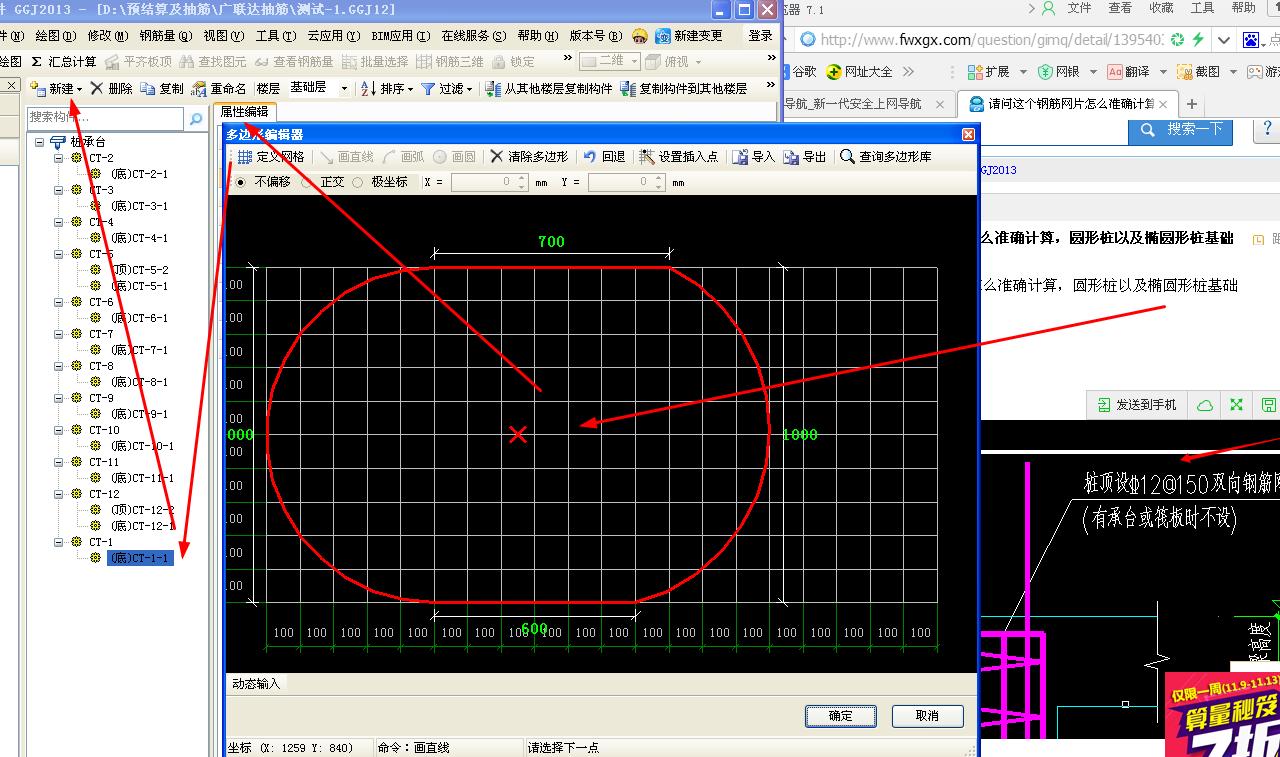Click the 复制 copy icon in component toolbar
The width and height of the screenshot is (1280, 757).
tap(148, 88)
